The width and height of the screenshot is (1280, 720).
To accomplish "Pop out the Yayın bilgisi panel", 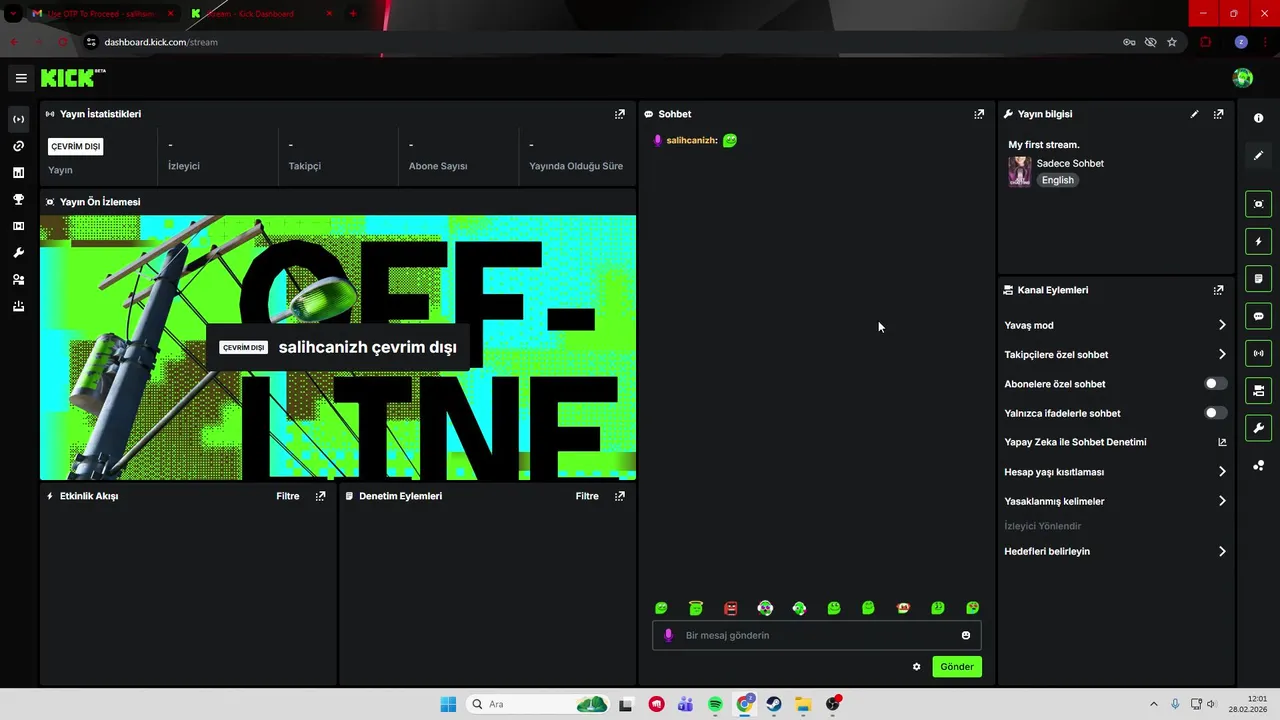I will 1218,114.
